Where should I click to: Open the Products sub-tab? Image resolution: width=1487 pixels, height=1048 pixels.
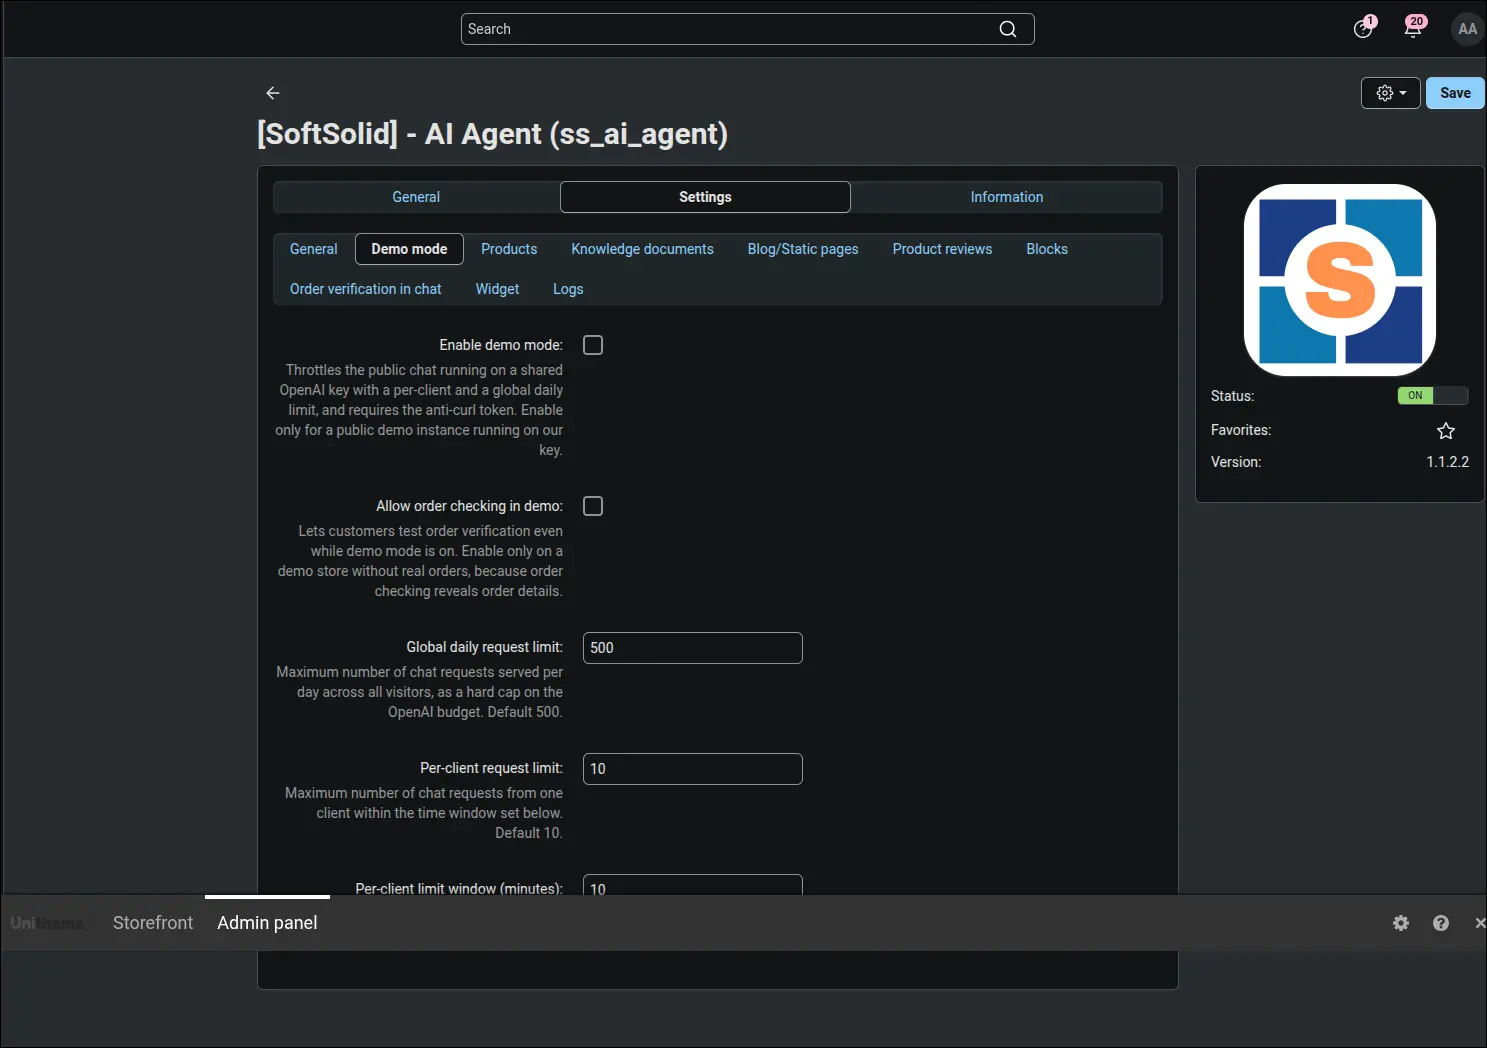[x=509, y=249]
